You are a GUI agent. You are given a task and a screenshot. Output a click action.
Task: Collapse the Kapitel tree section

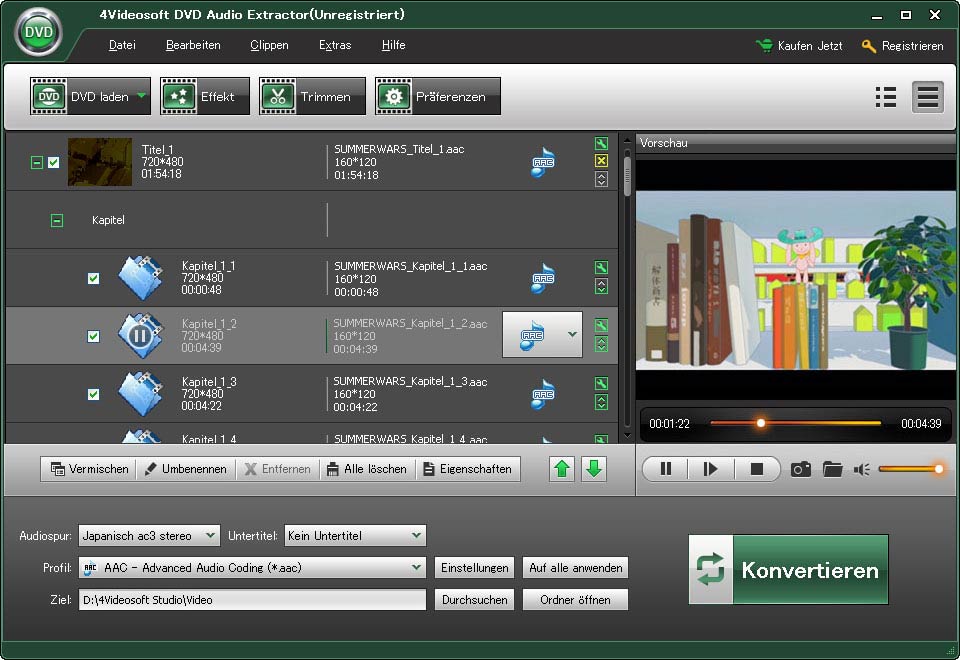pyautogui.click(x=57, y=220)
